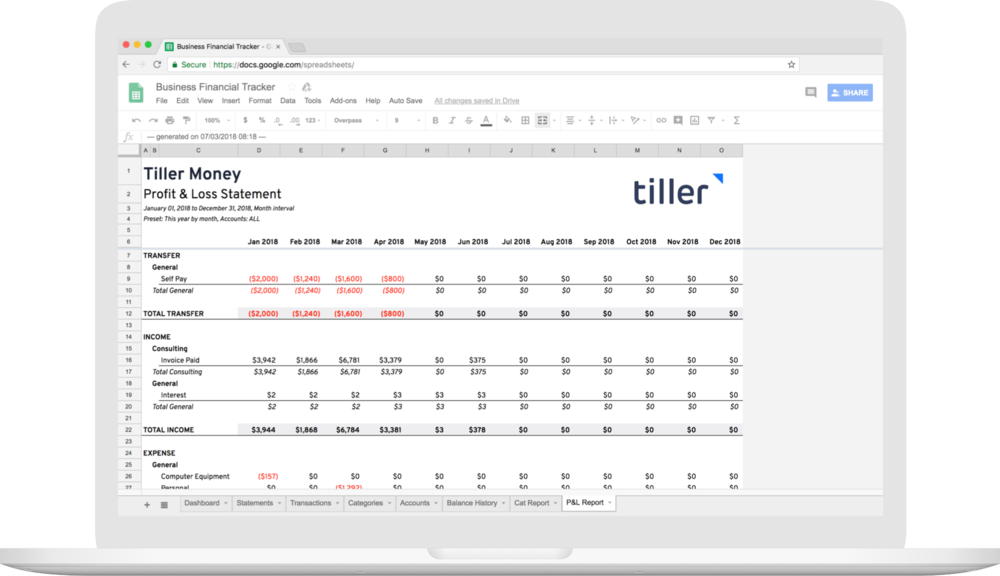Open the merge cells dropdown arrow
Image resolution: width=1000 pixels, height=576 pixels.
(554, 121)
